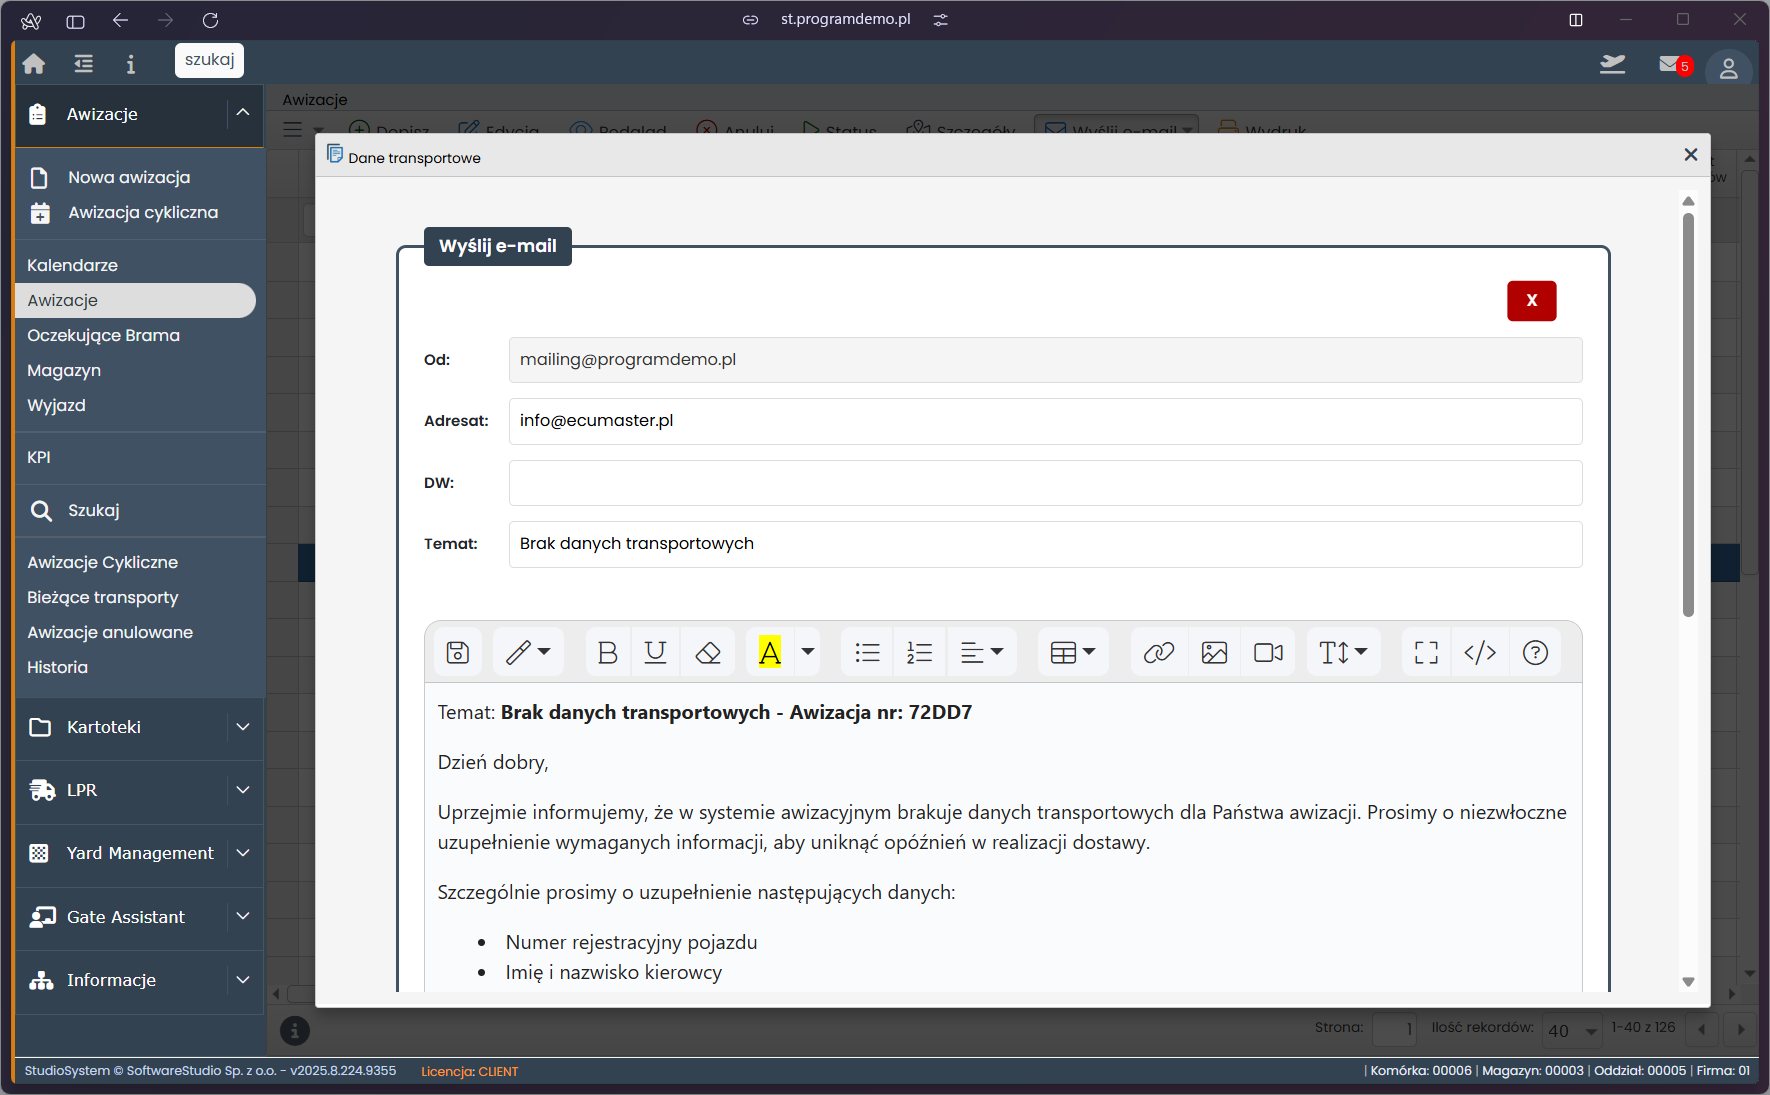
Task: Open the highlight color dropdown arrow
Action: [808, 652]
